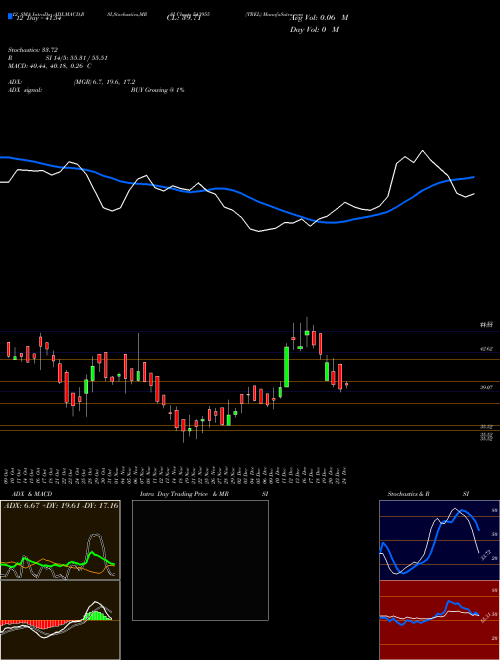500x660 pixels.
Task: Click the blue 12 Day SMA legend square
Action: [x=10, y=16]
